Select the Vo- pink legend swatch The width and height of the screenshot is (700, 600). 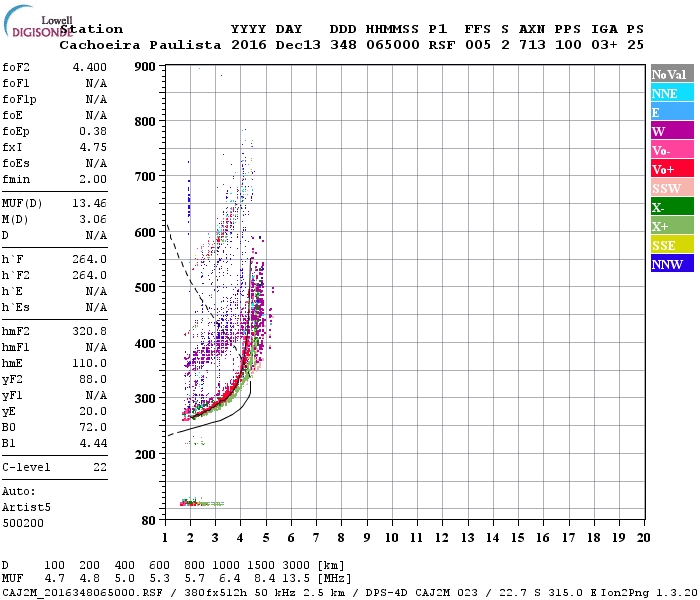click(672, 150)
